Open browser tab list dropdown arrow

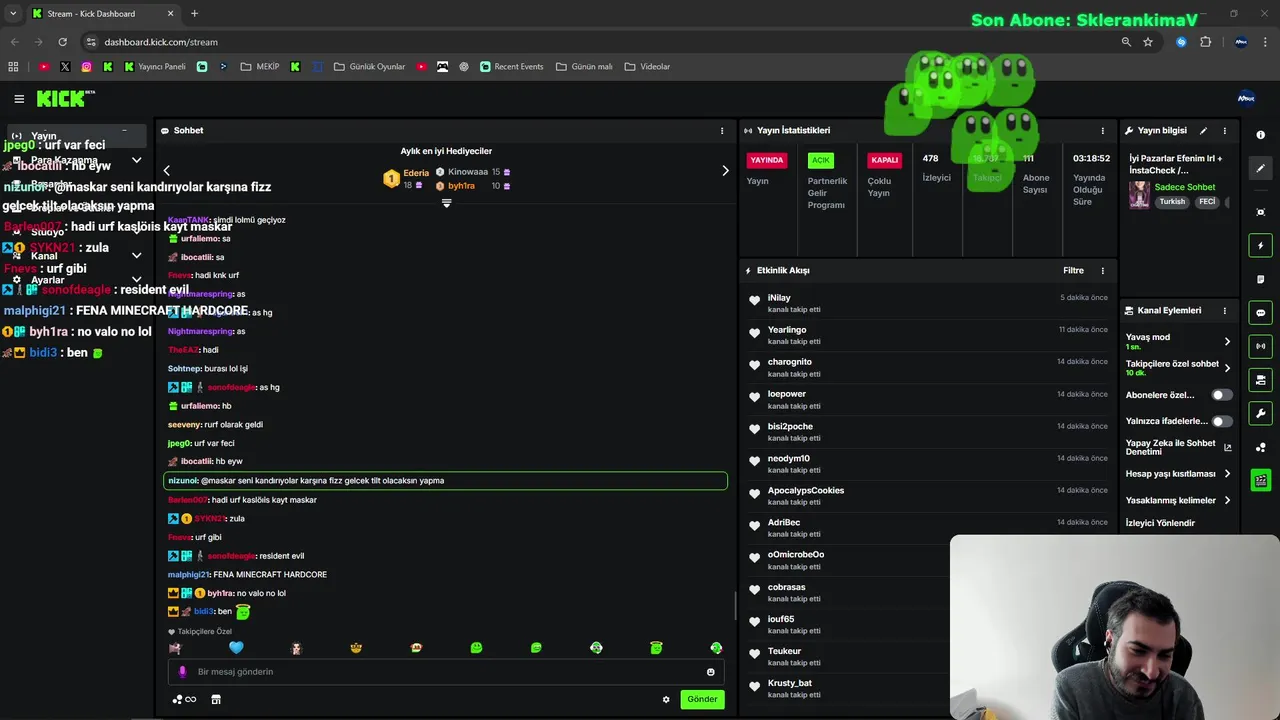(x=13, y=13)
